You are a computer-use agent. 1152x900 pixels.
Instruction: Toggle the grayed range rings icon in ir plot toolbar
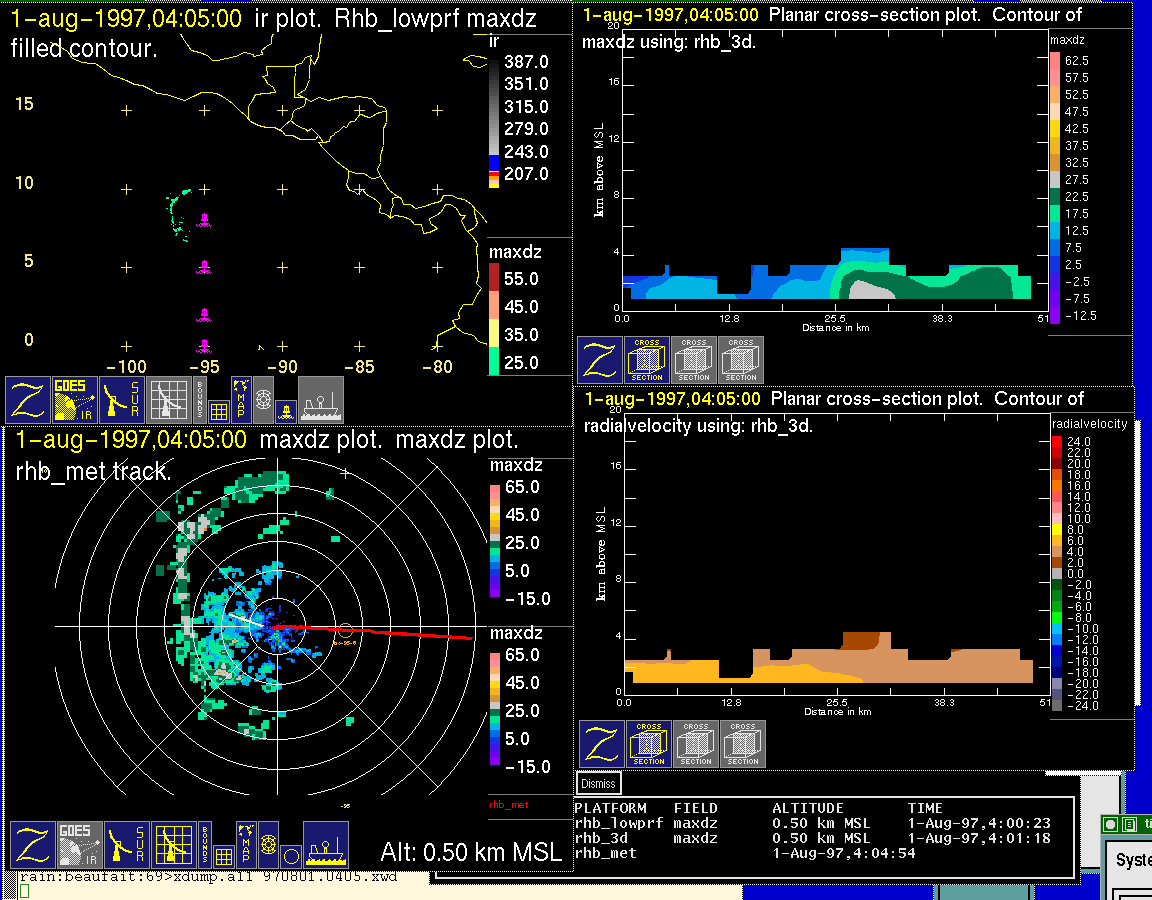coord(263,400)
